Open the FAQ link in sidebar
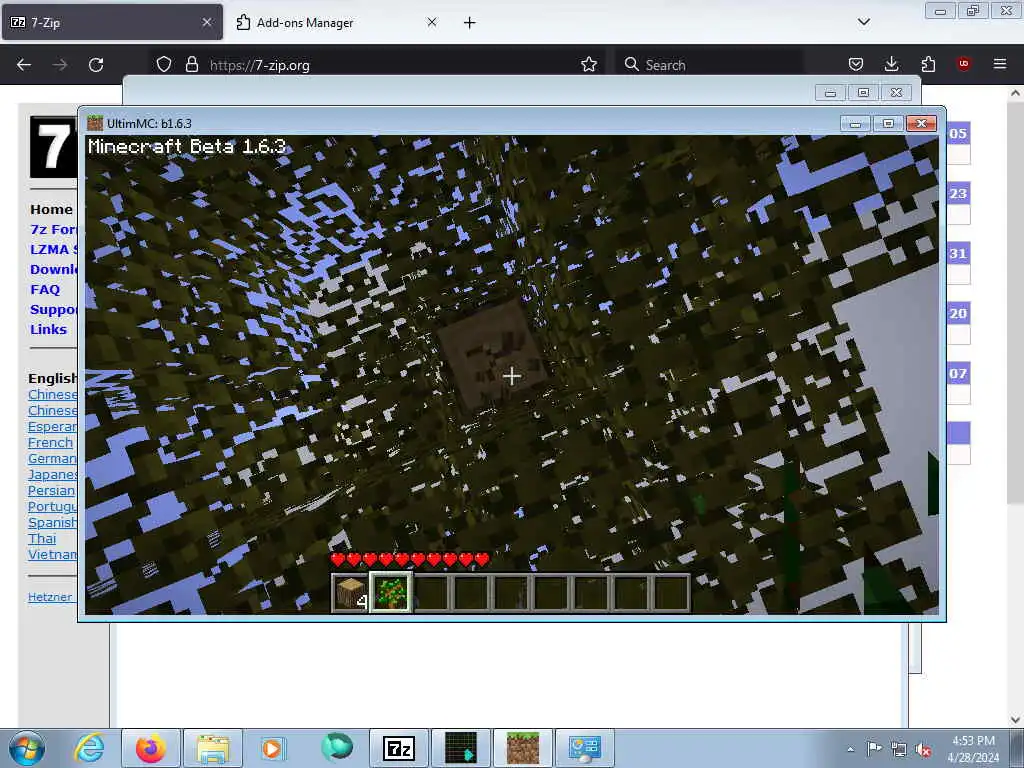Viewport: 1024px width, 768px height. [45, 289]
